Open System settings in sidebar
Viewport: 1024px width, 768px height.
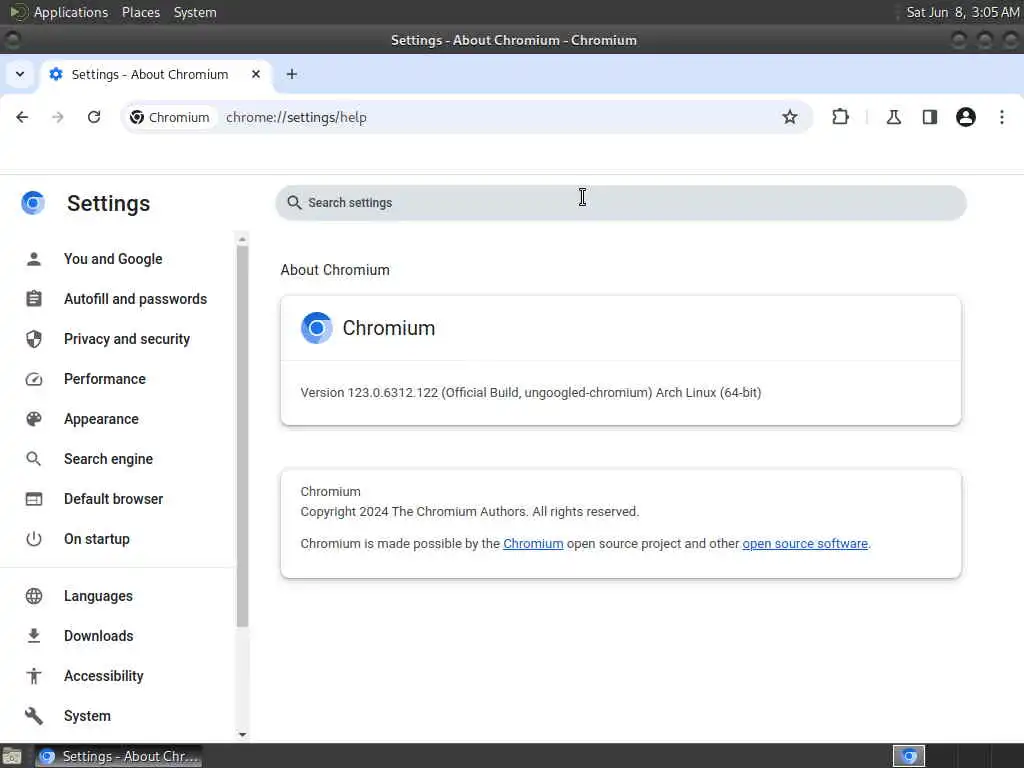(x=88, y=716)
